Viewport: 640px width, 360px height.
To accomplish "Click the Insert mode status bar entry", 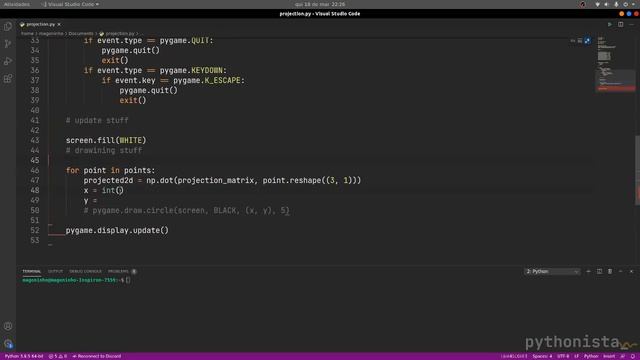I will coord(609,356).
